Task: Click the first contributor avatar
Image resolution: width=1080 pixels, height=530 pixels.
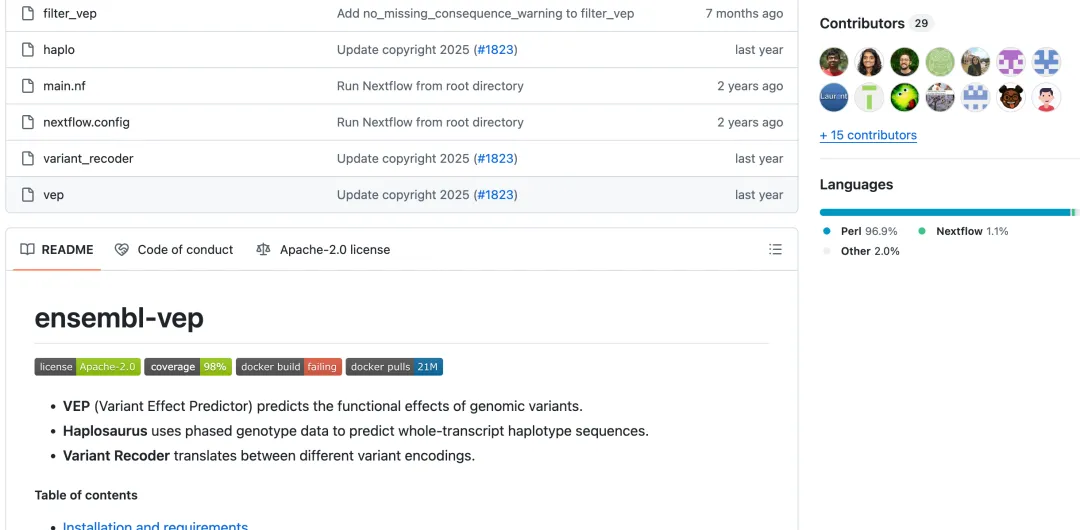Action: [x=834, y=62]
